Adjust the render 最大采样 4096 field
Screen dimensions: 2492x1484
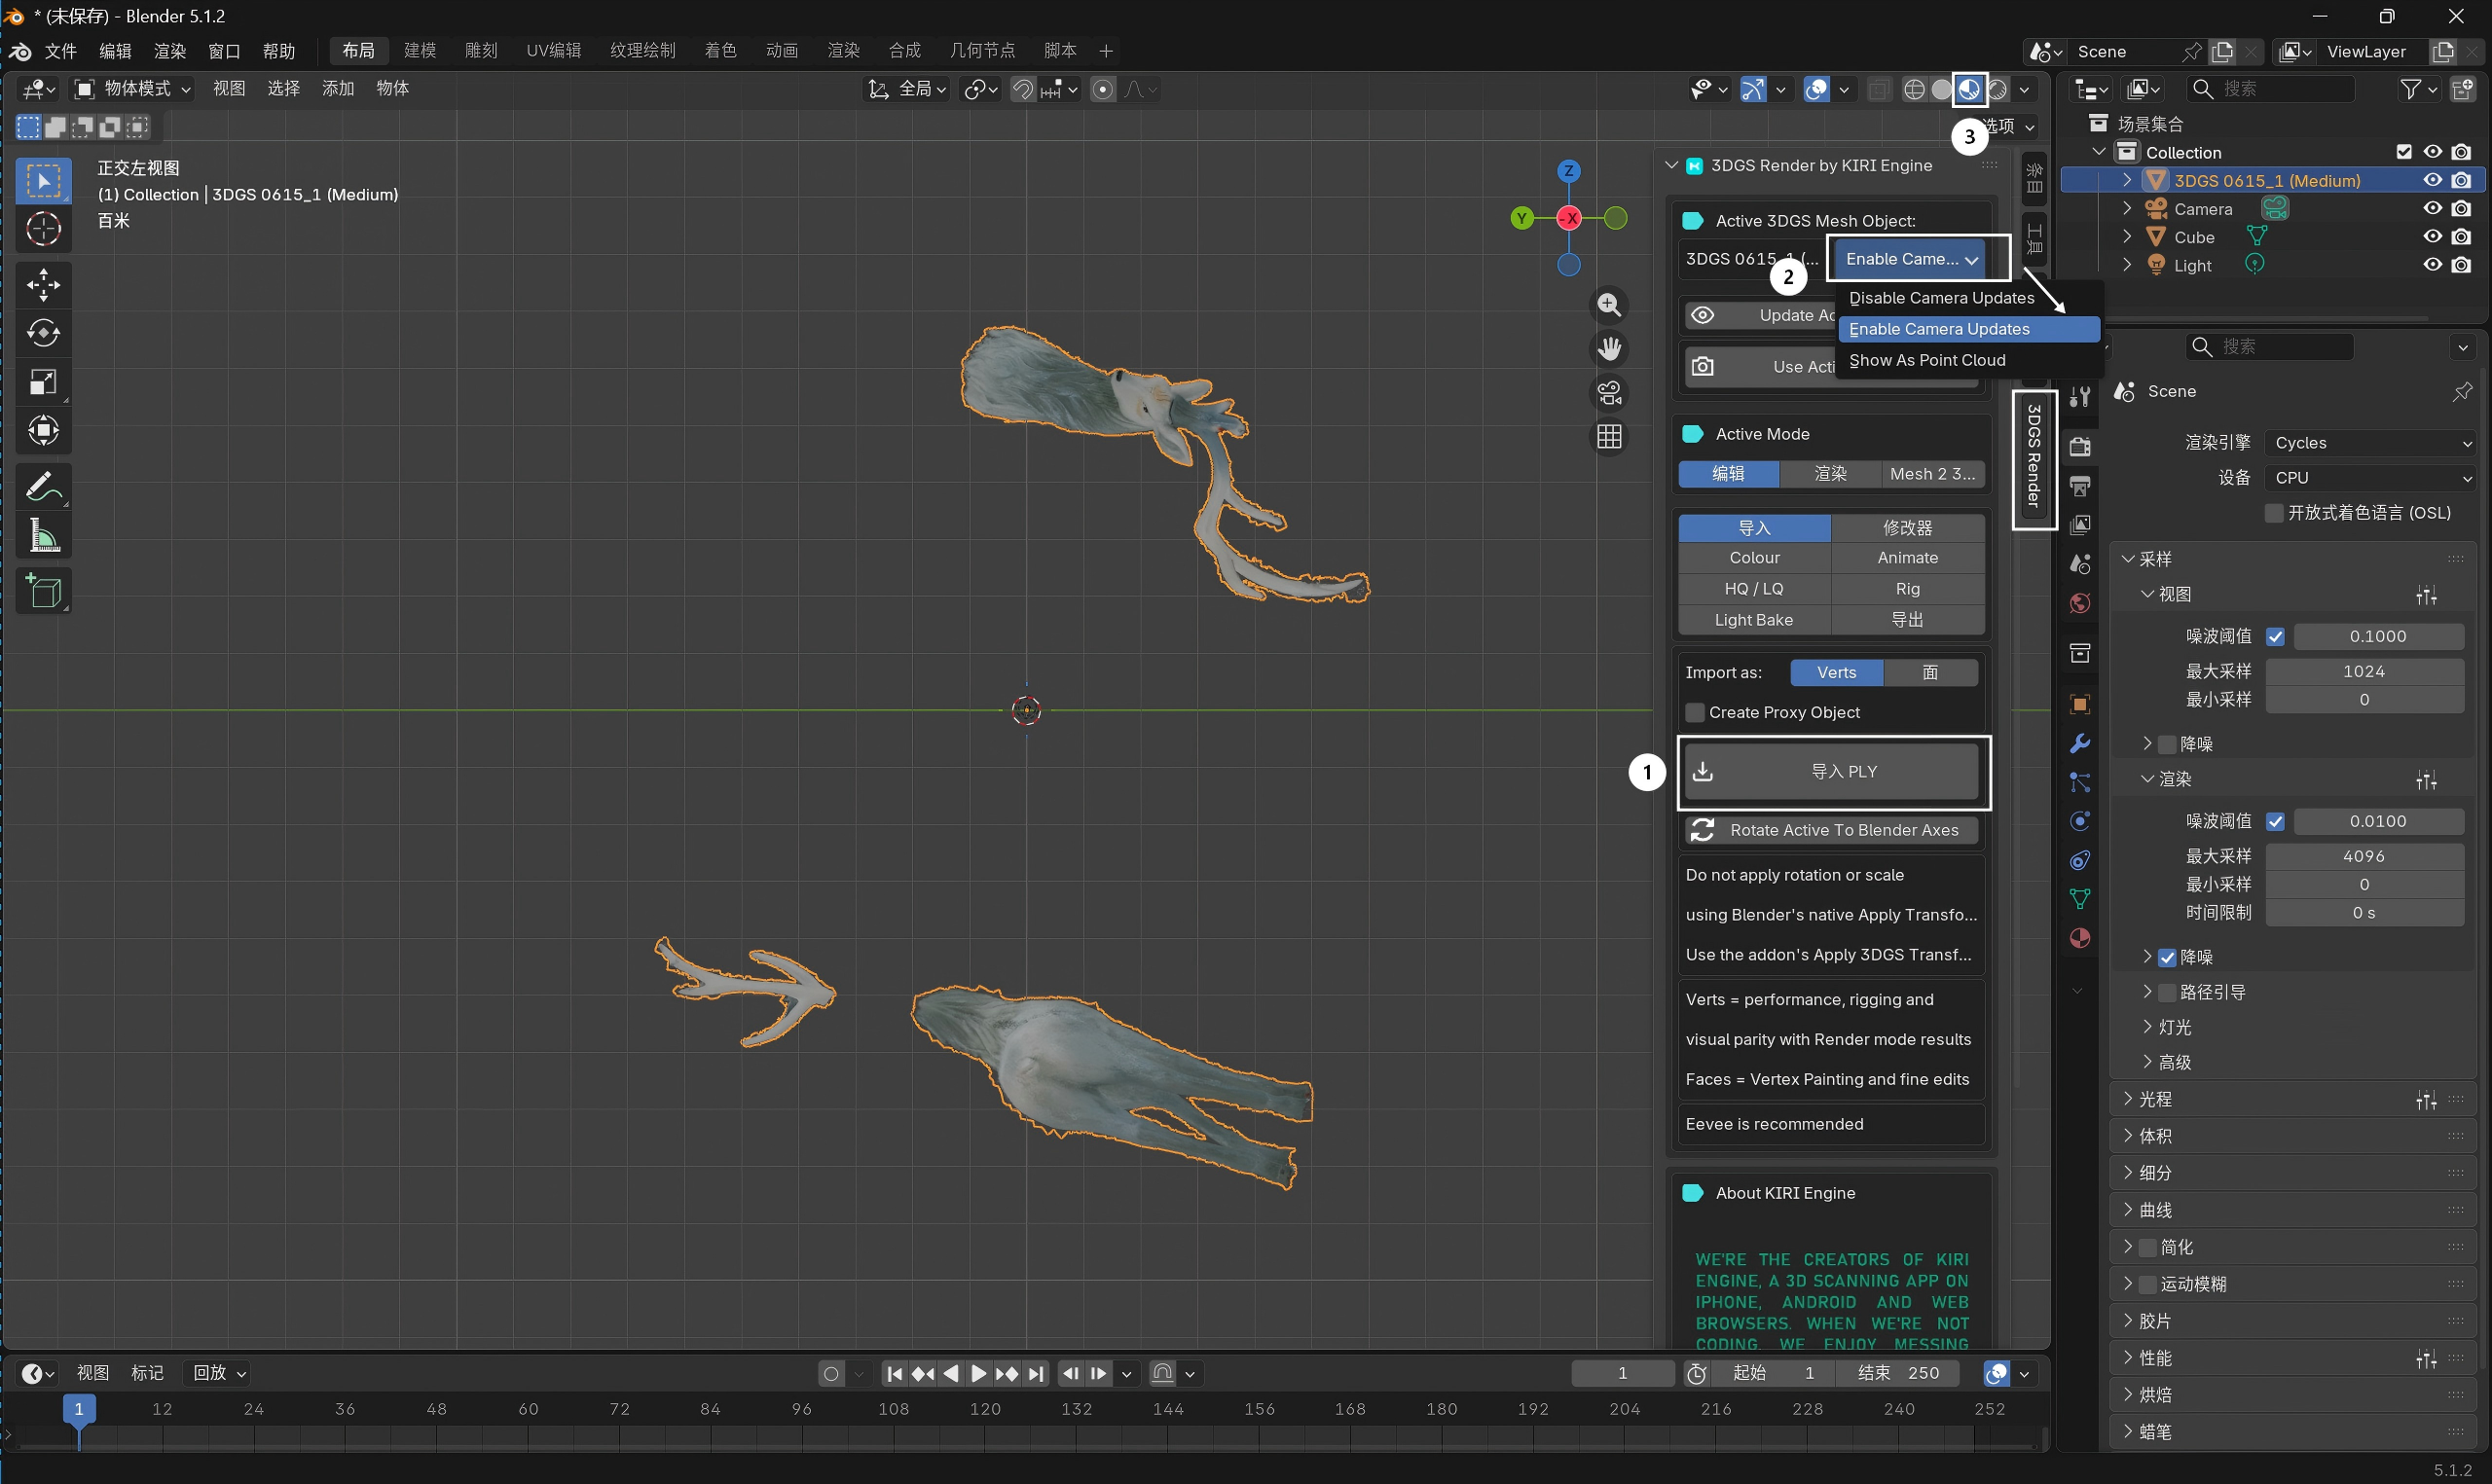point(2364,857)
